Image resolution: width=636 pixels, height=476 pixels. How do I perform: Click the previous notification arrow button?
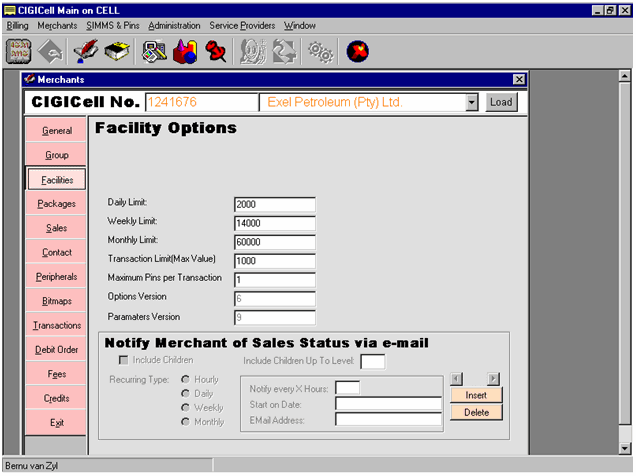click(456, 379)
